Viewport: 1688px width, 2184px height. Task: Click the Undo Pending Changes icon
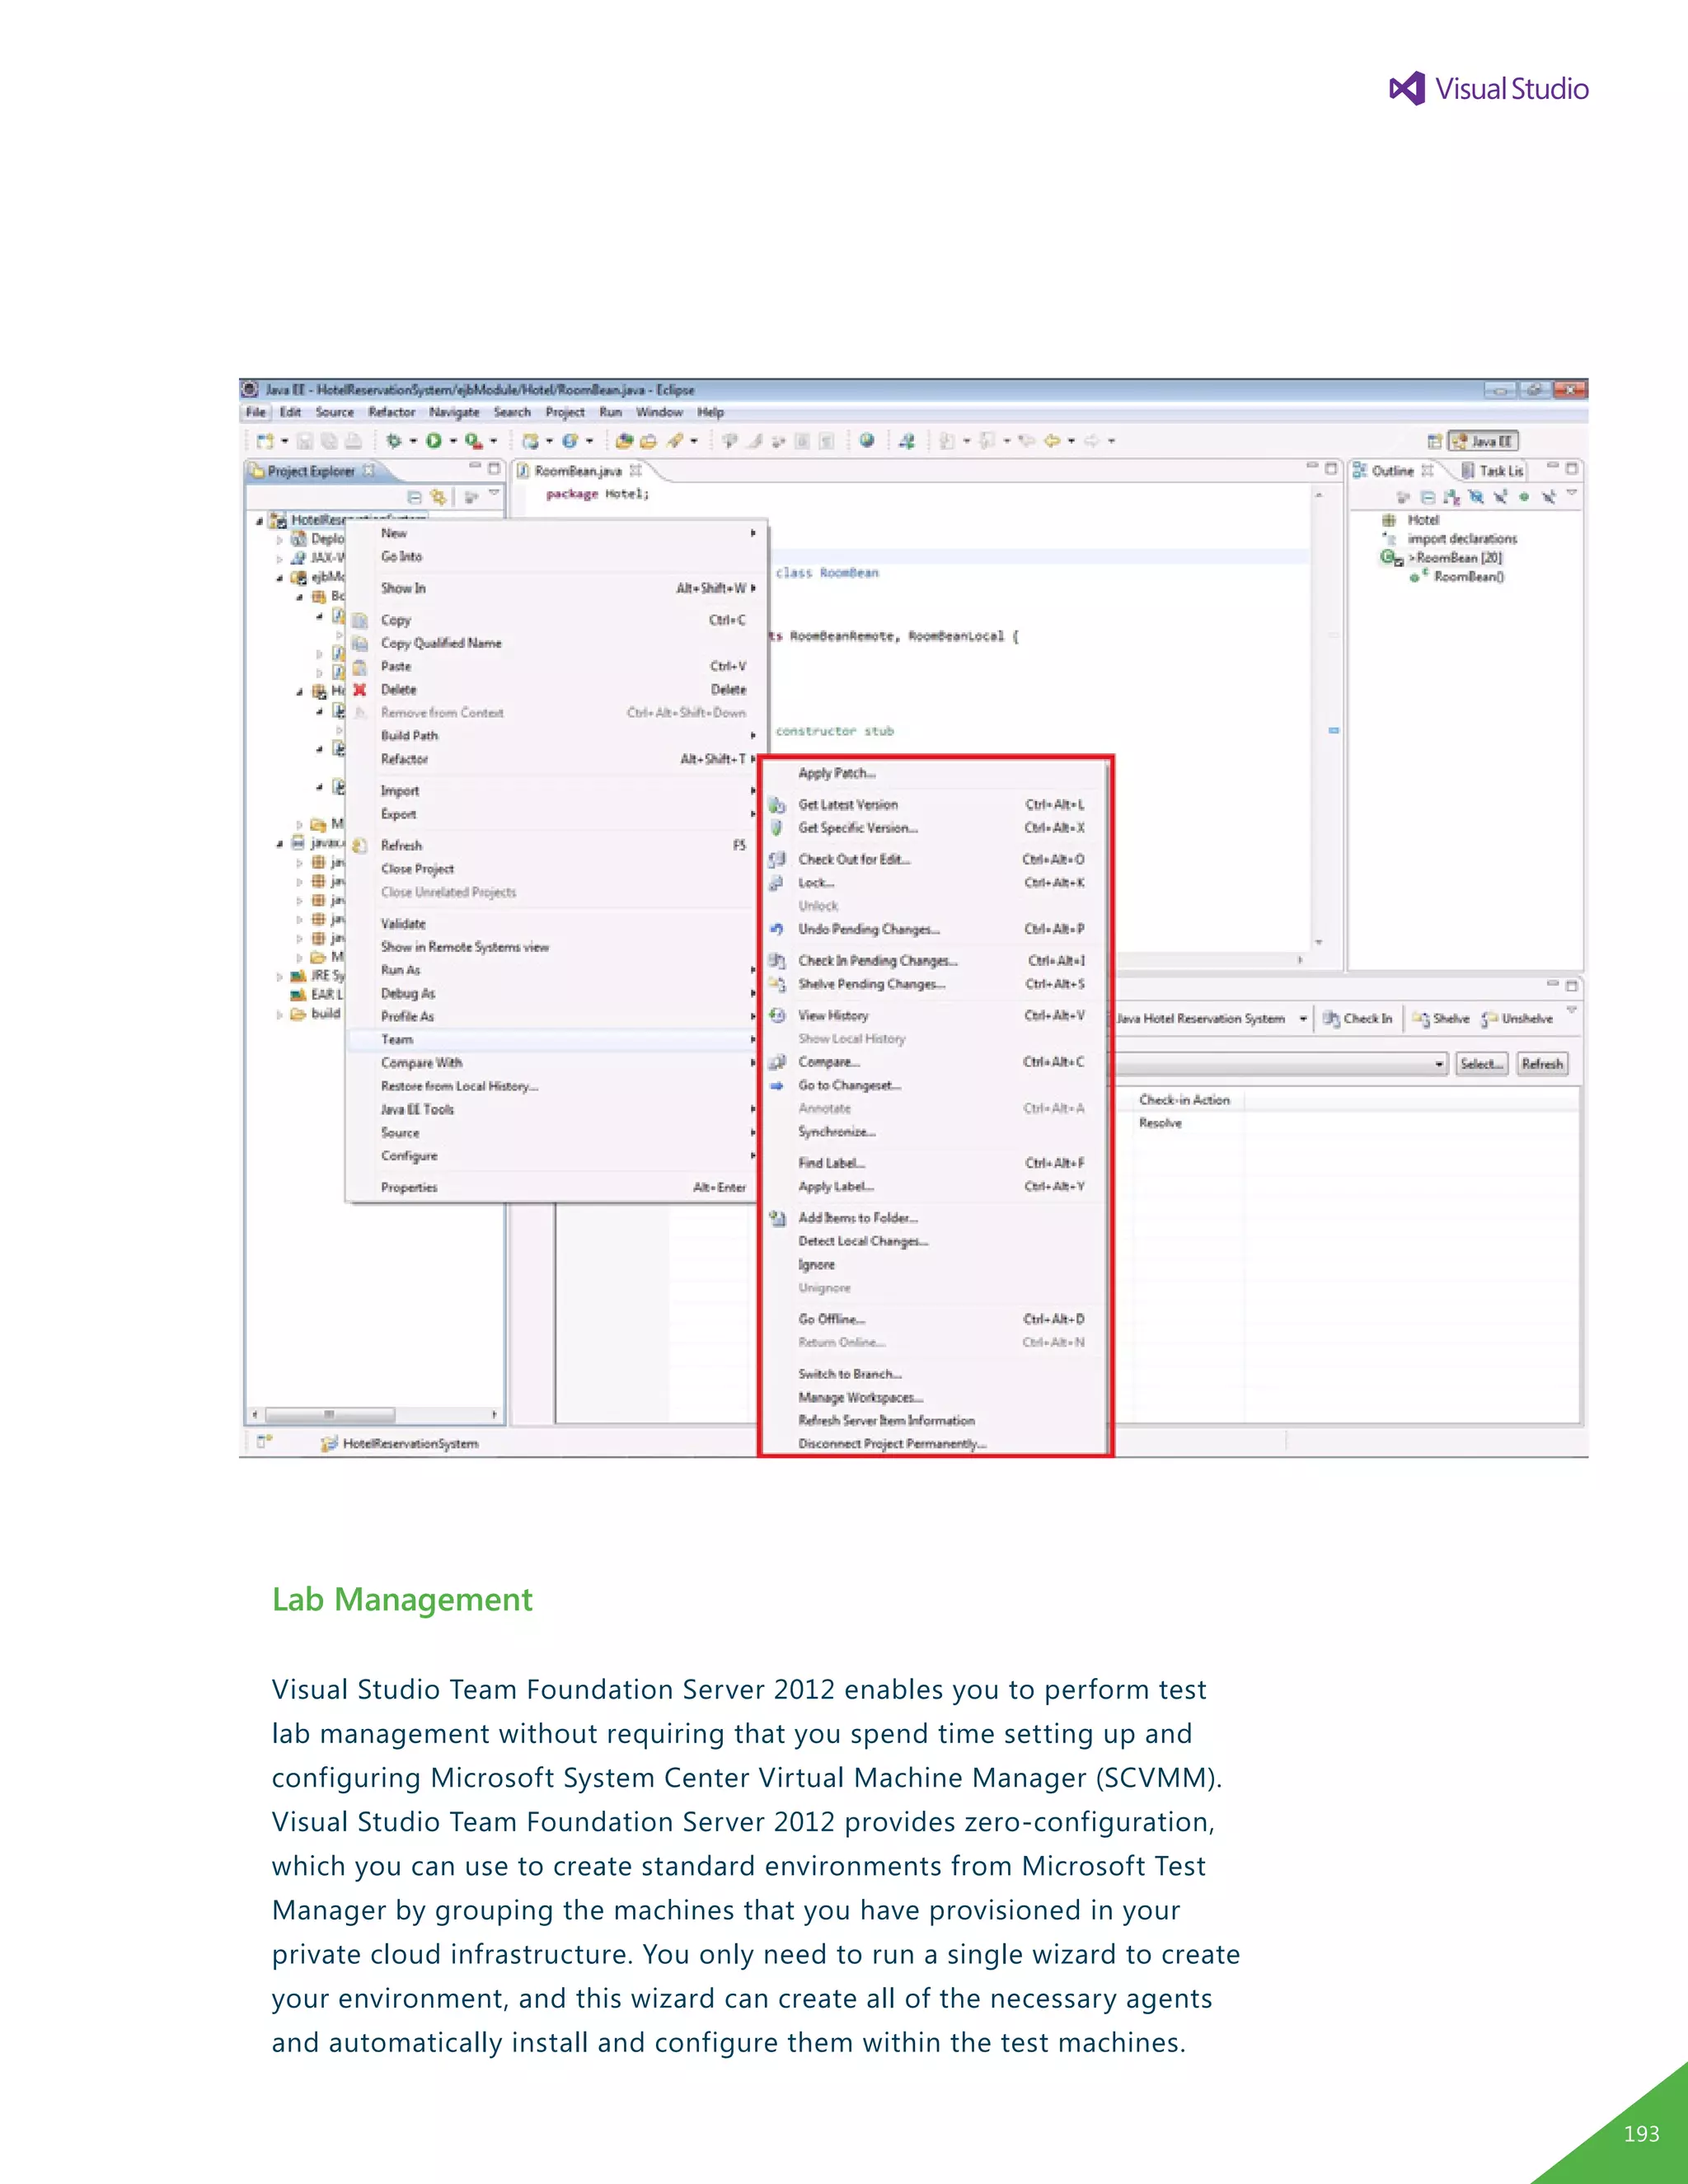tap(777, 929)
